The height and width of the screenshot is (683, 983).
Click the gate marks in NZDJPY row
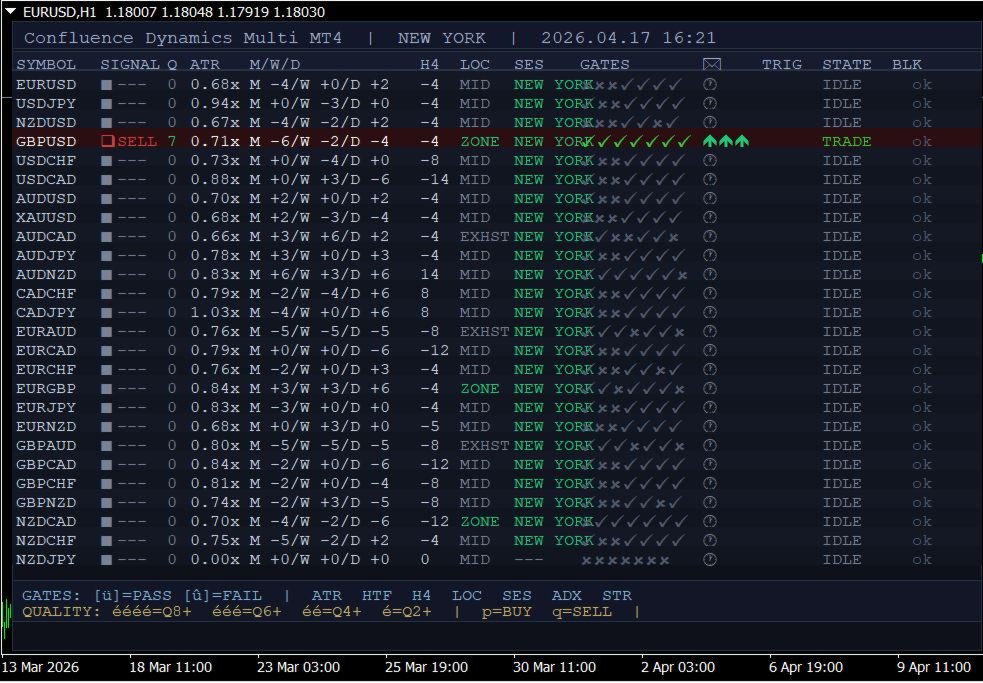click(x=626, y=560)
